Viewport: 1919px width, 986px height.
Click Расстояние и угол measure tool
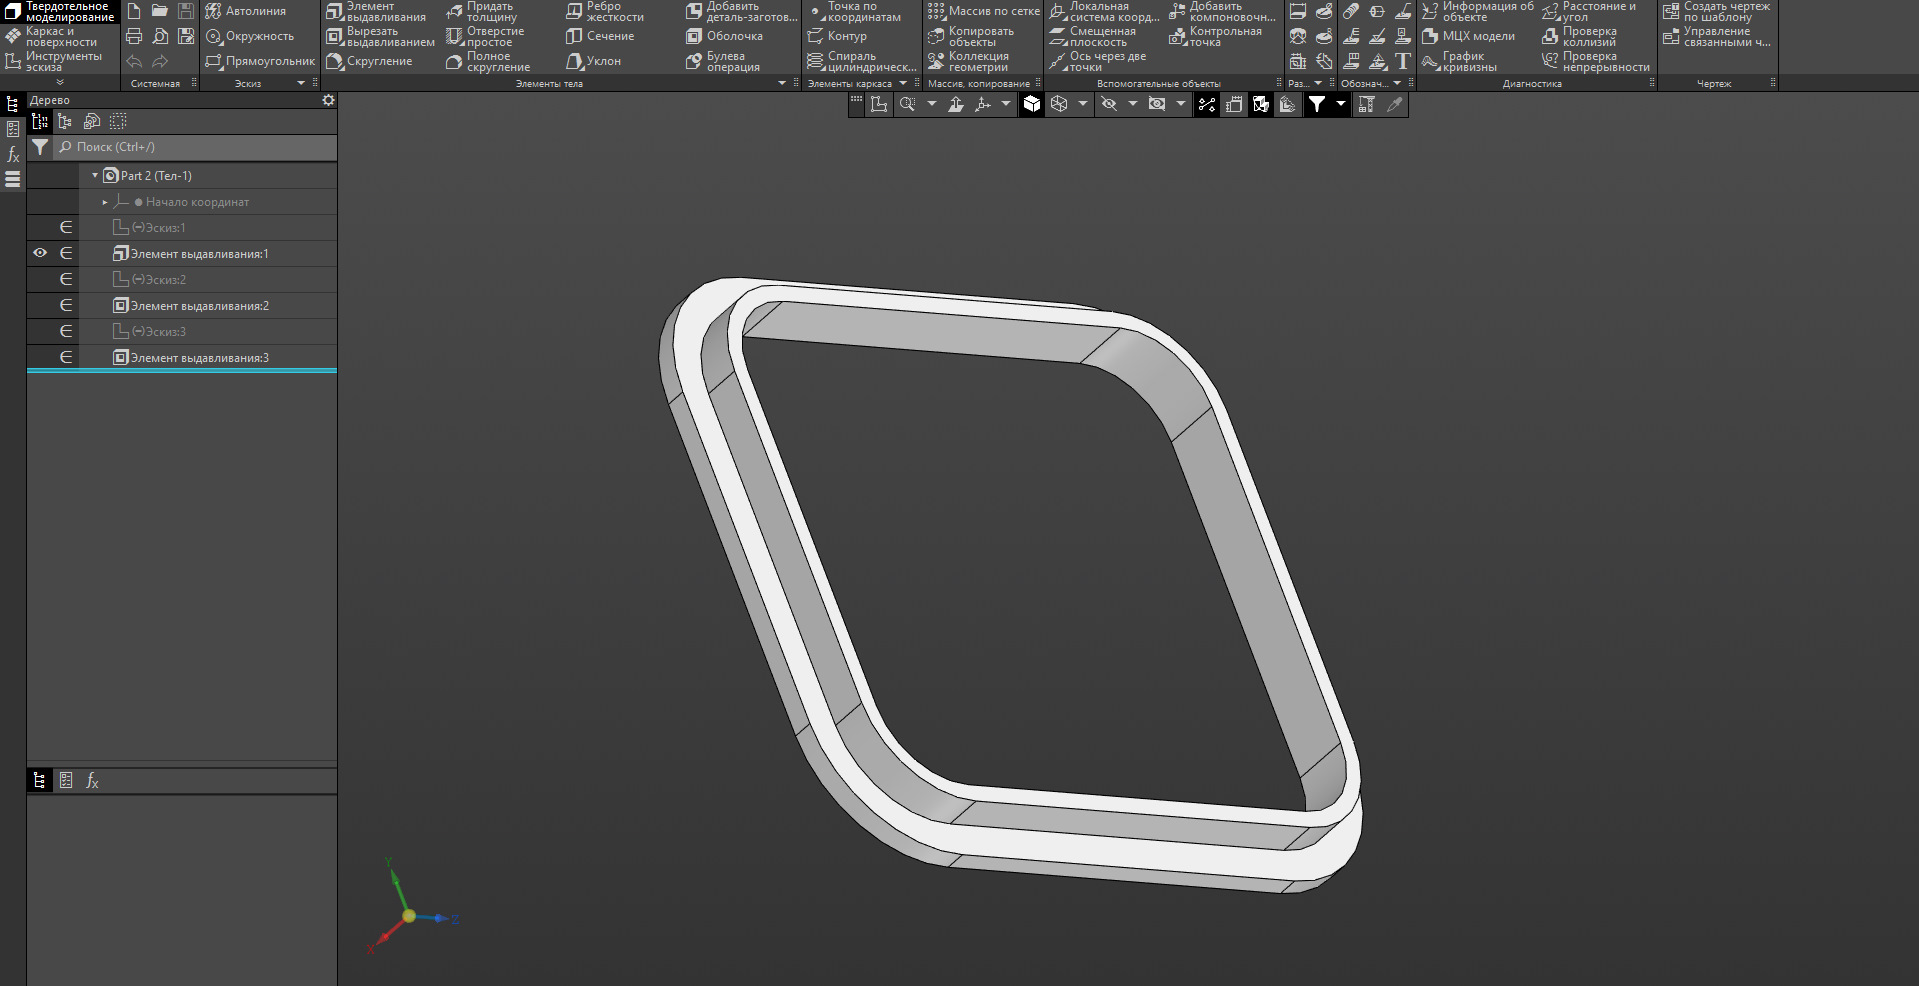click(x=1589, y=11)
